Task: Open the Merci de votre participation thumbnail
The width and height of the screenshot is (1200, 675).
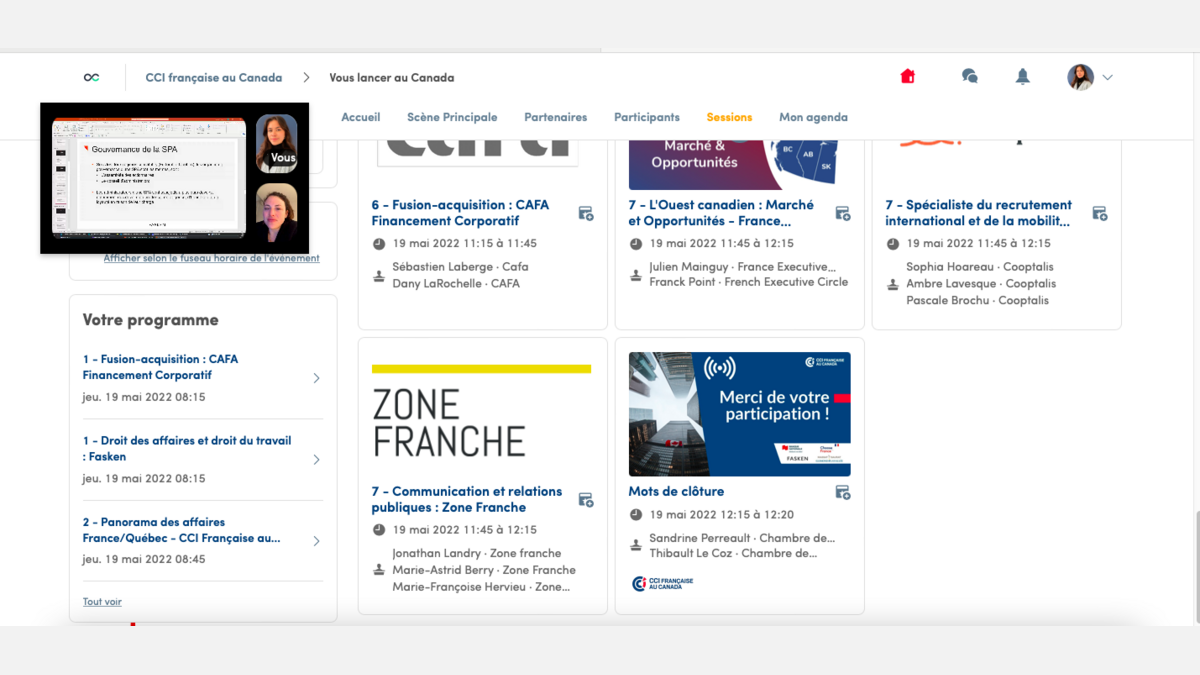Action: (x=739, y=414)
